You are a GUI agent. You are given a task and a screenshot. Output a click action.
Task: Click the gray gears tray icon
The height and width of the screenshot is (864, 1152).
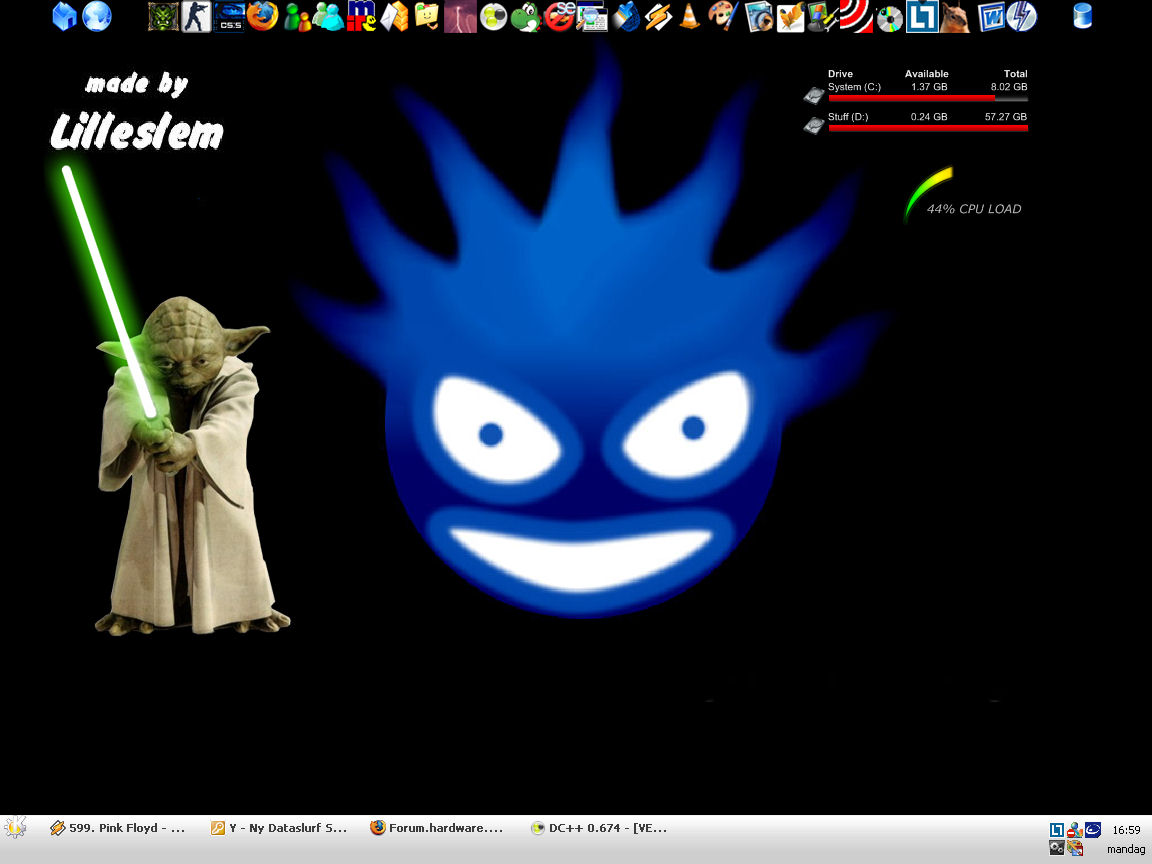[1056, 848]
